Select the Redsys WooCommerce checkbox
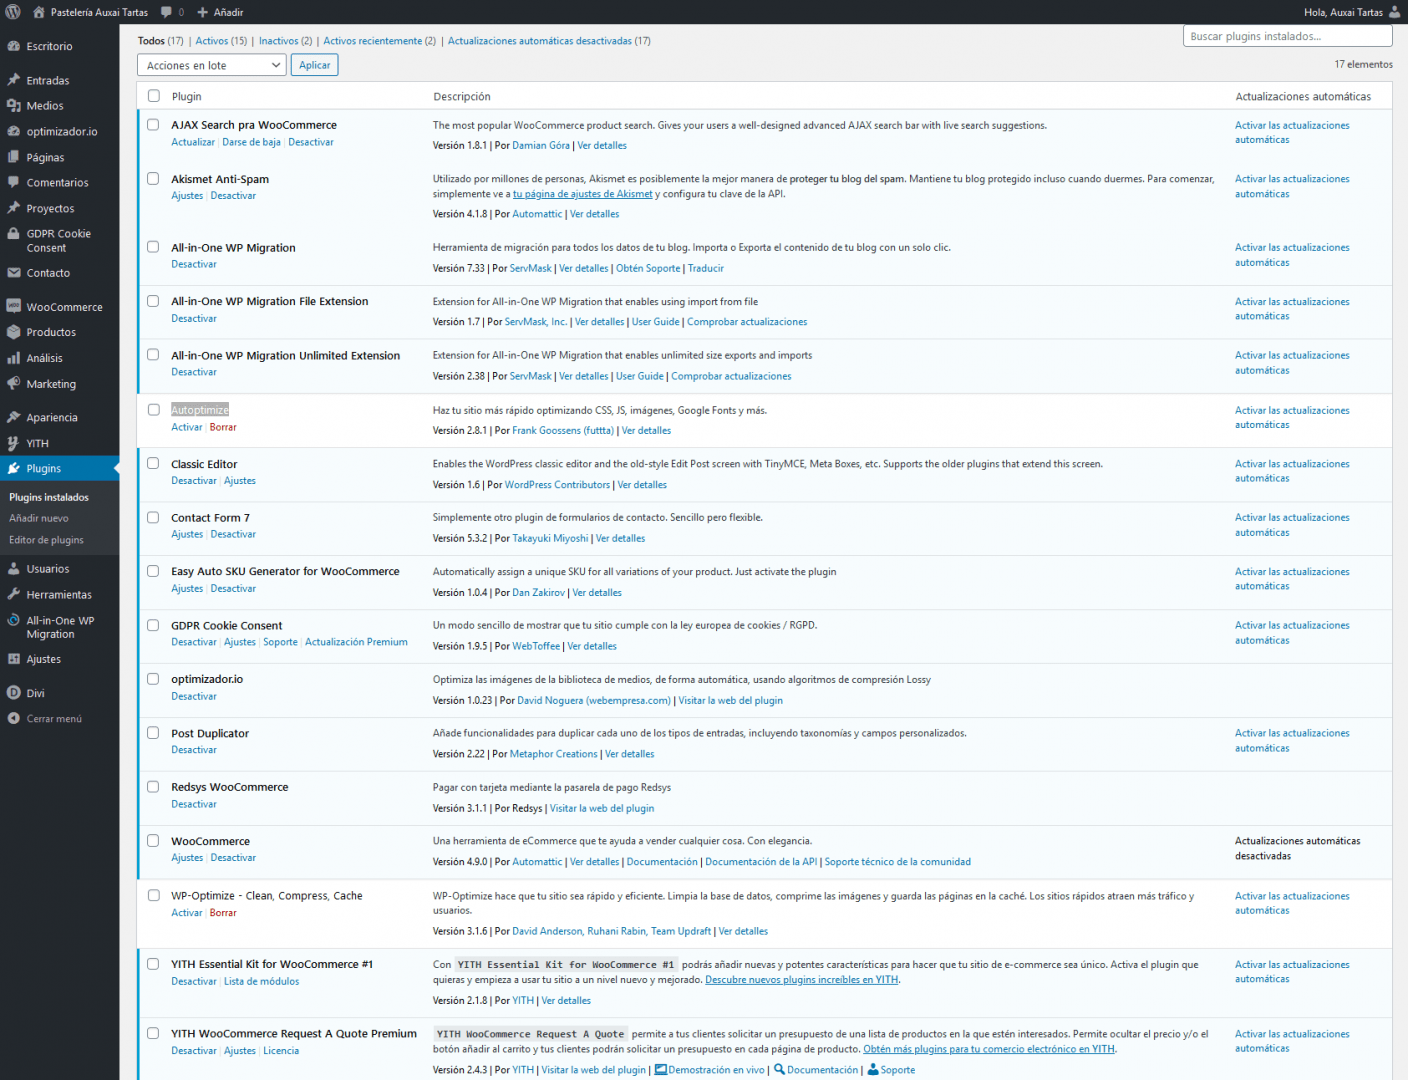 tap(153, 787)
